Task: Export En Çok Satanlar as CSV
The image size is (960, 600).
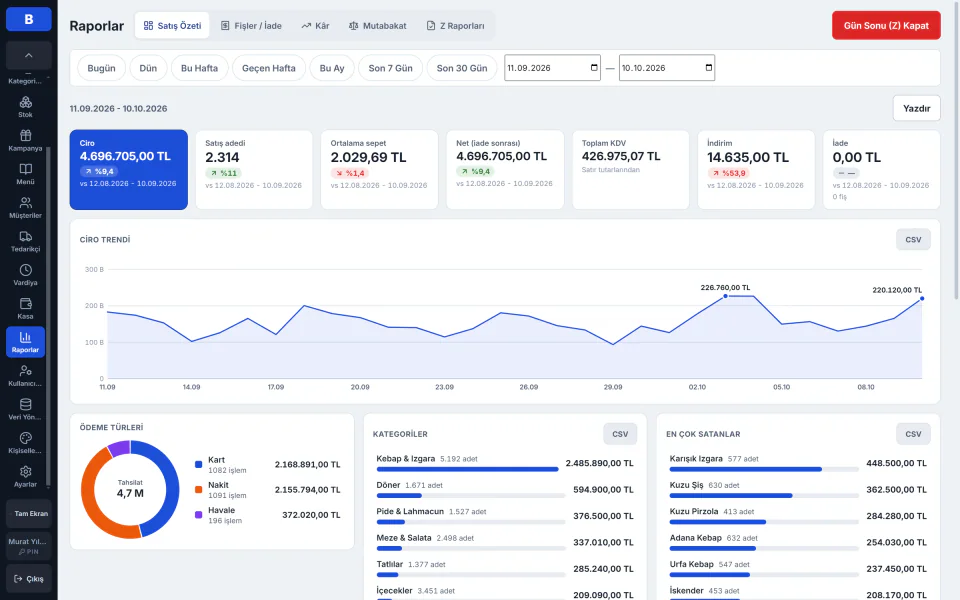Action: pos(913,433)
